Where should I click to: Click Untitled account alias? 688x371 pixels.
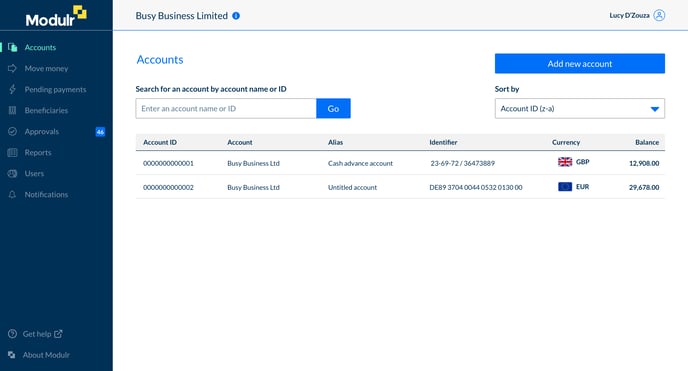[352, 187]
